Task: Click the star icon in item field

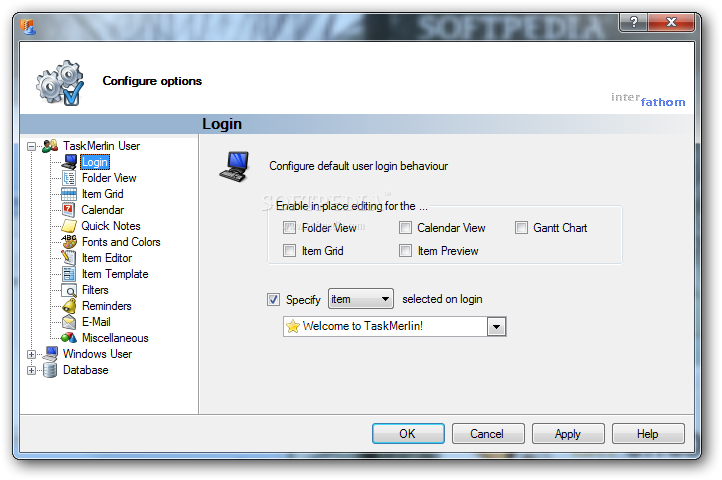Action: point(293,327)
